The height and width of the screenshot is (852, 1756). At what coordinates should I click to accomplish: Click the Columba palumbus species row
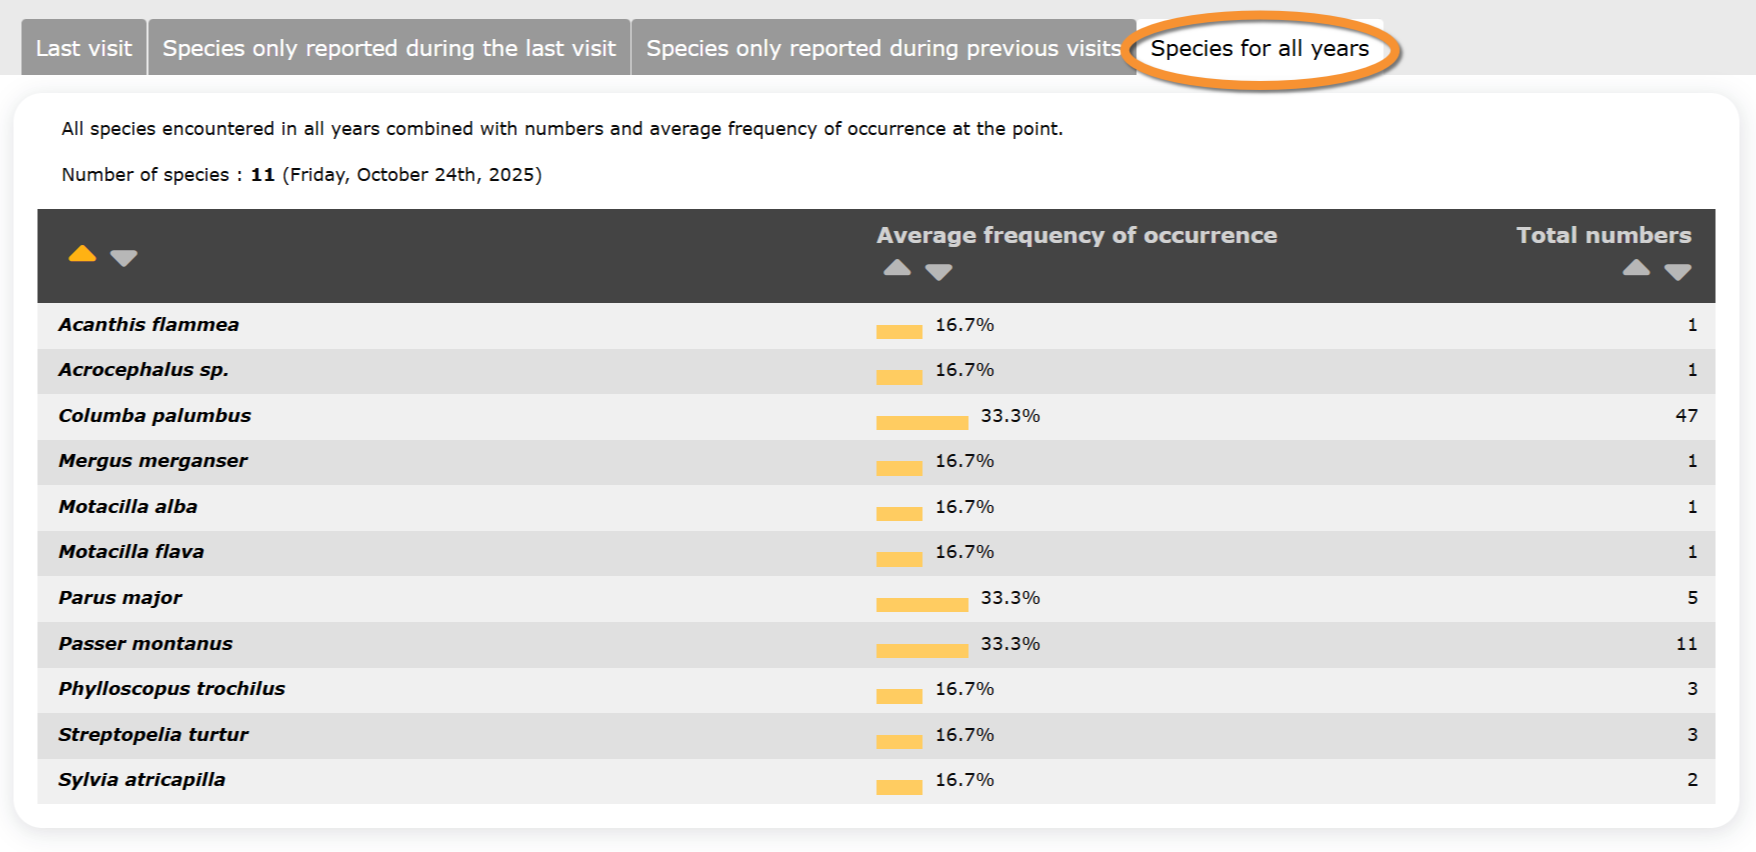[x=155, y=416]
